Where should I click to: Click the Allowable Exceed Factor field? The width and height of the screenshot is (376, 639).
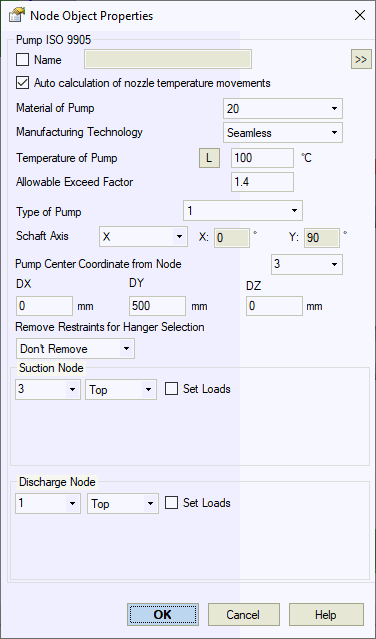(x=262, y=182)
